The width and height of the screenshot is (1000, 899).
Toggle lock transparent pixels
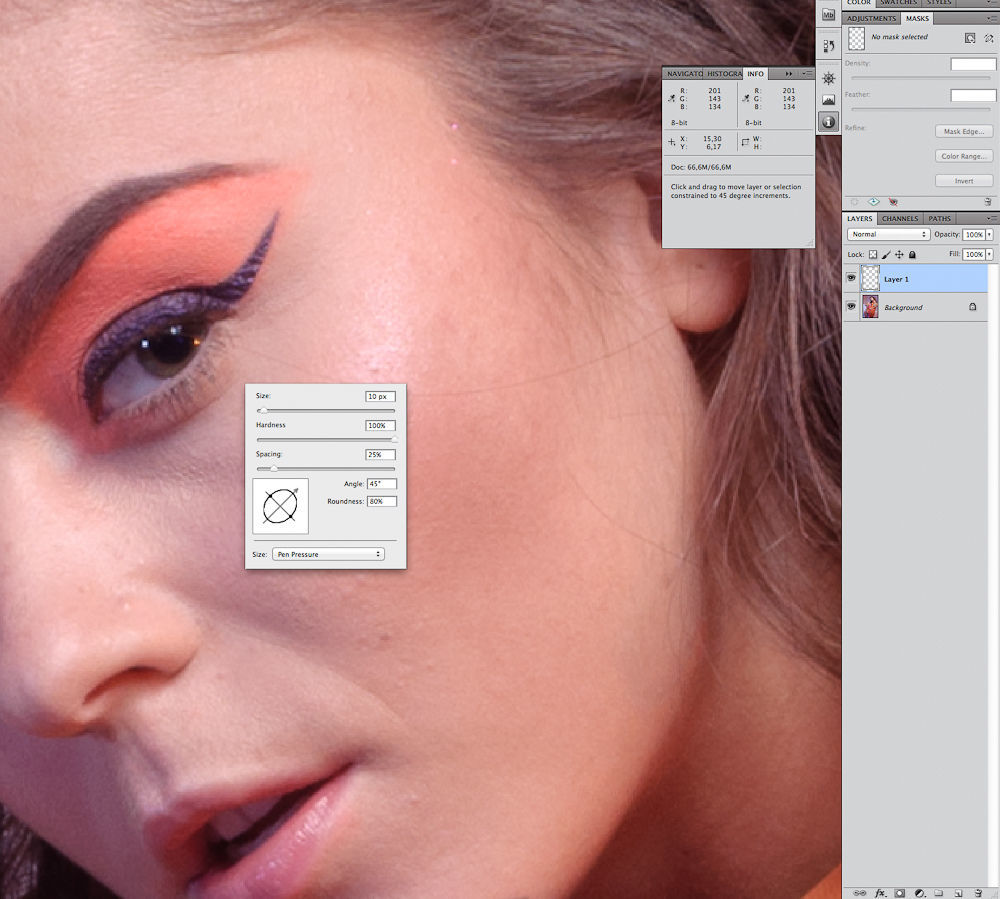tap(873, 255)
